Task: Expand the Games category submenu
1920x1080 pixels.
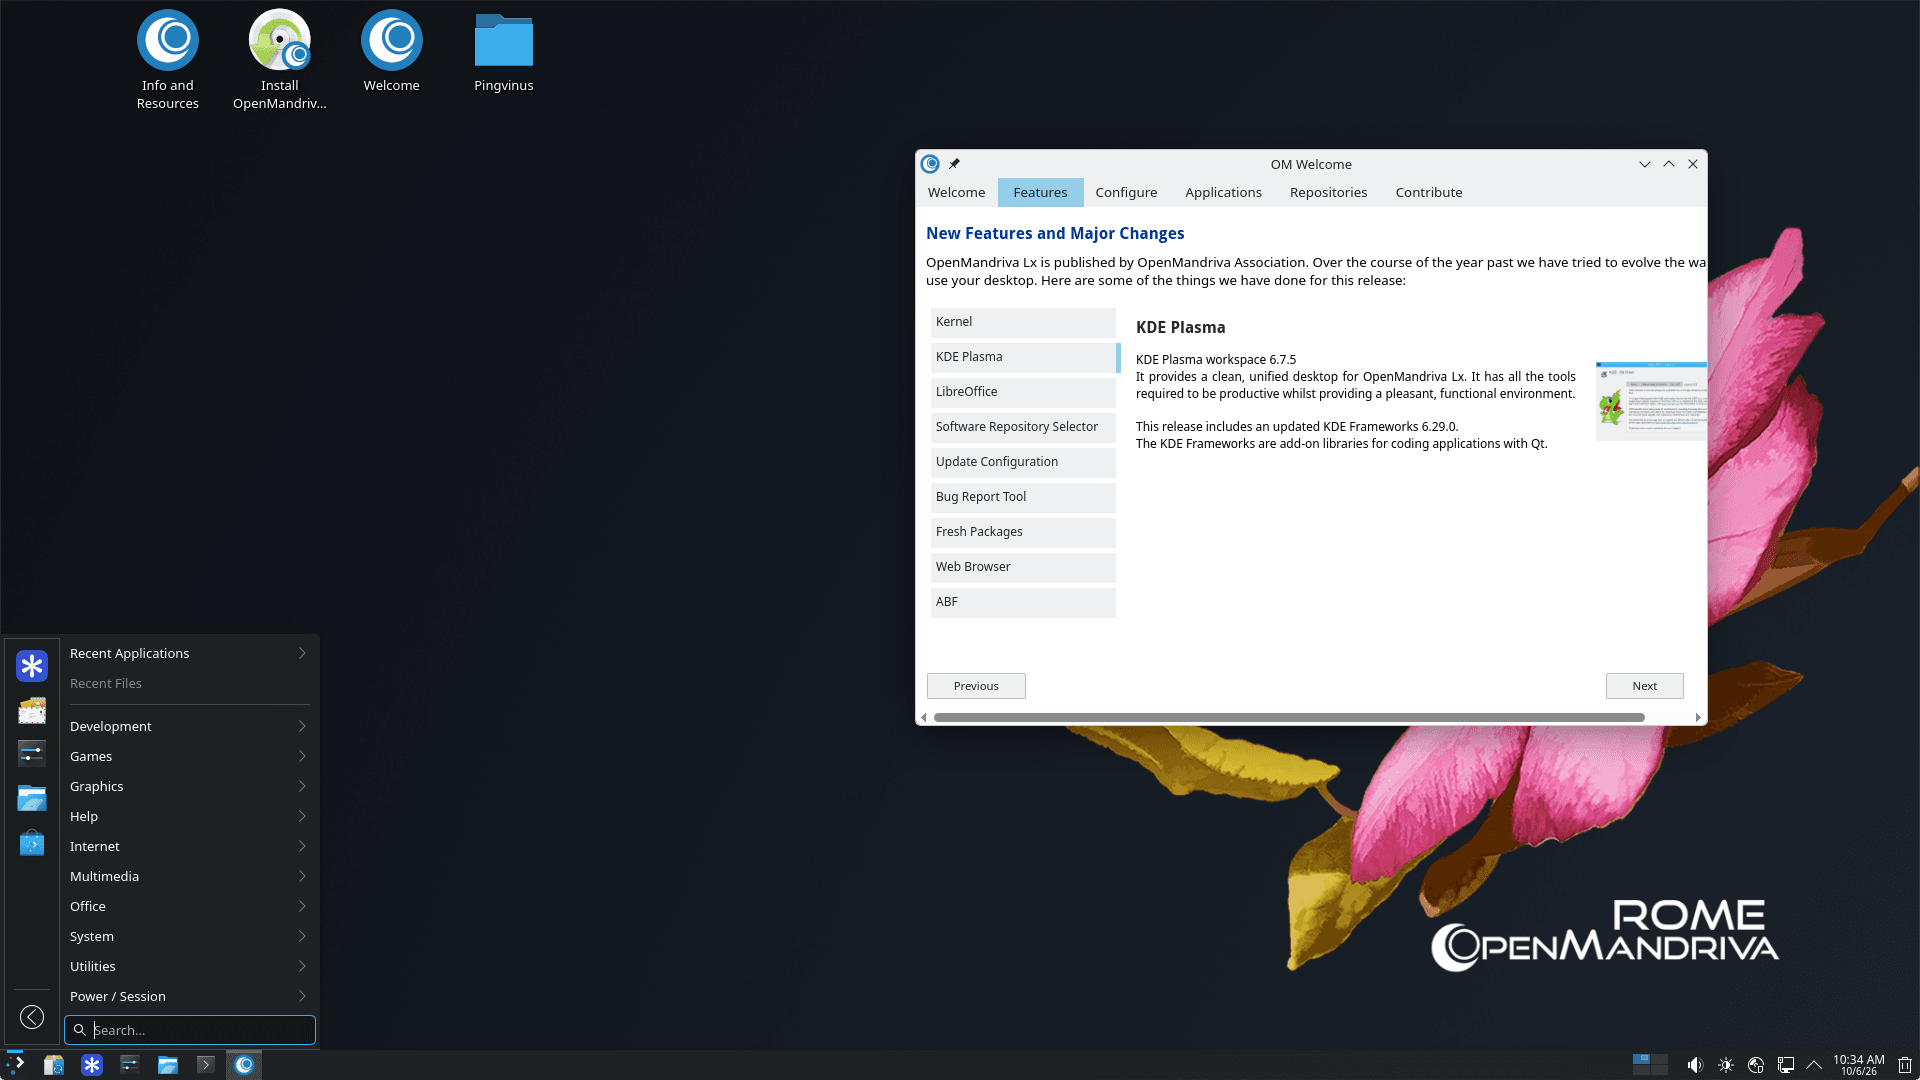Action: tap(188, 756)
